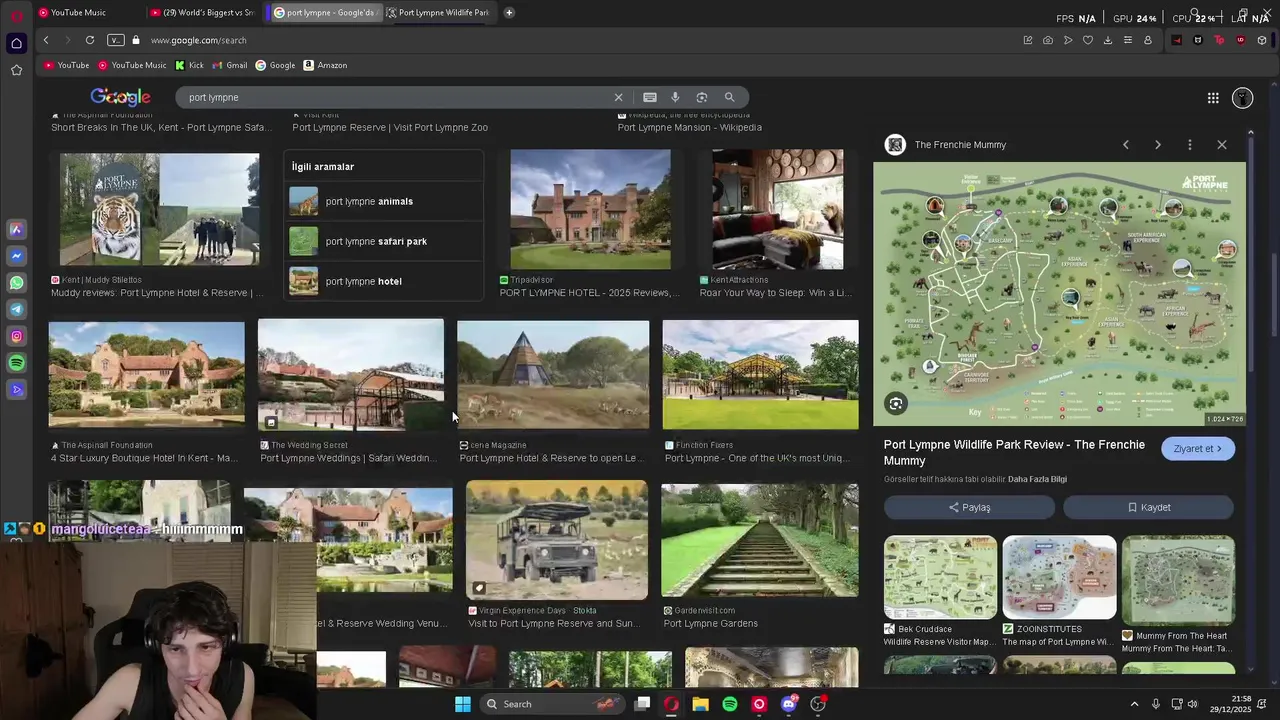Open the YouTube bookmark
The width and height of the screenshot is (1280, 720).
(66, 65)
